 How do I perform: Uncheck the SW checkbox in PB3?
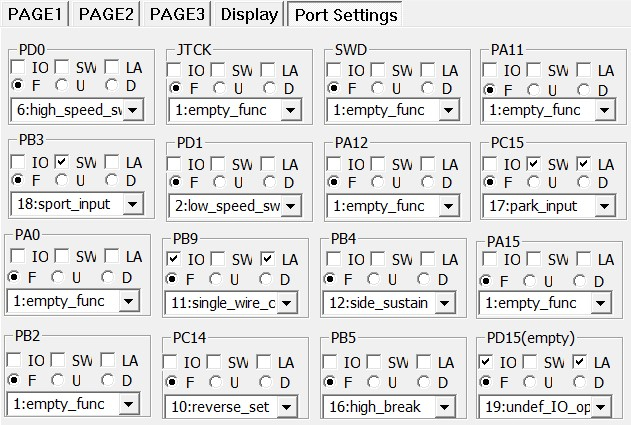[62, 162]
